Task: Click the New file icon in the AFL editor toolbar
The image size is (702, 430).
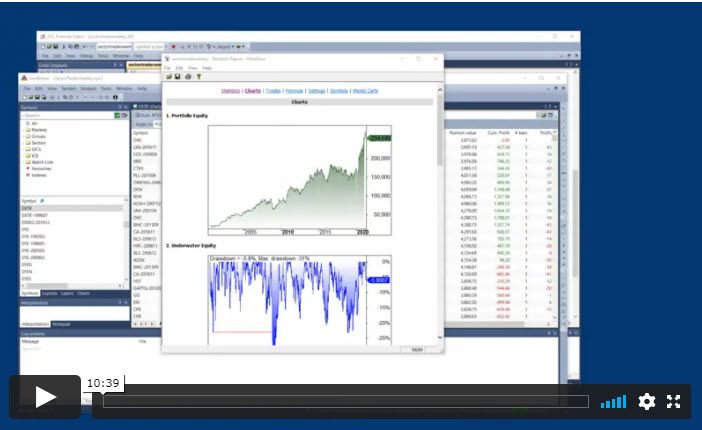Action: tap(43, 47)
